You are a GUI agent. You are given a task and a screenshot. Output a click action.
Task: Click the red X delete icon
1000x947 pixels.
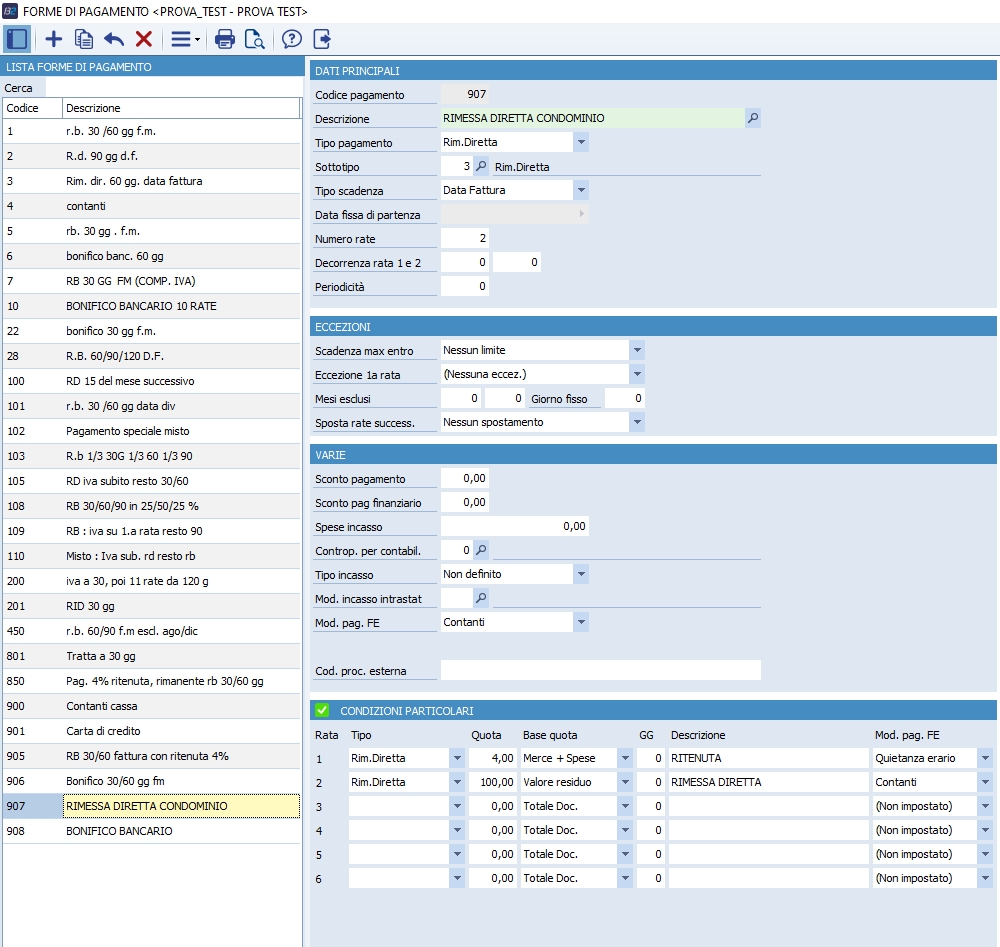tap(144, 39)
